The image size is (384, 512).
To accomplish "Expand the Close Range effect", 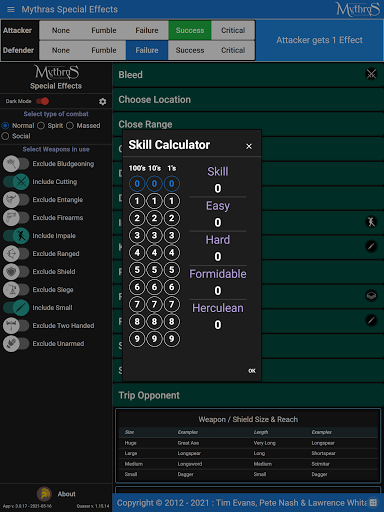I will click(x=248, y=124).
